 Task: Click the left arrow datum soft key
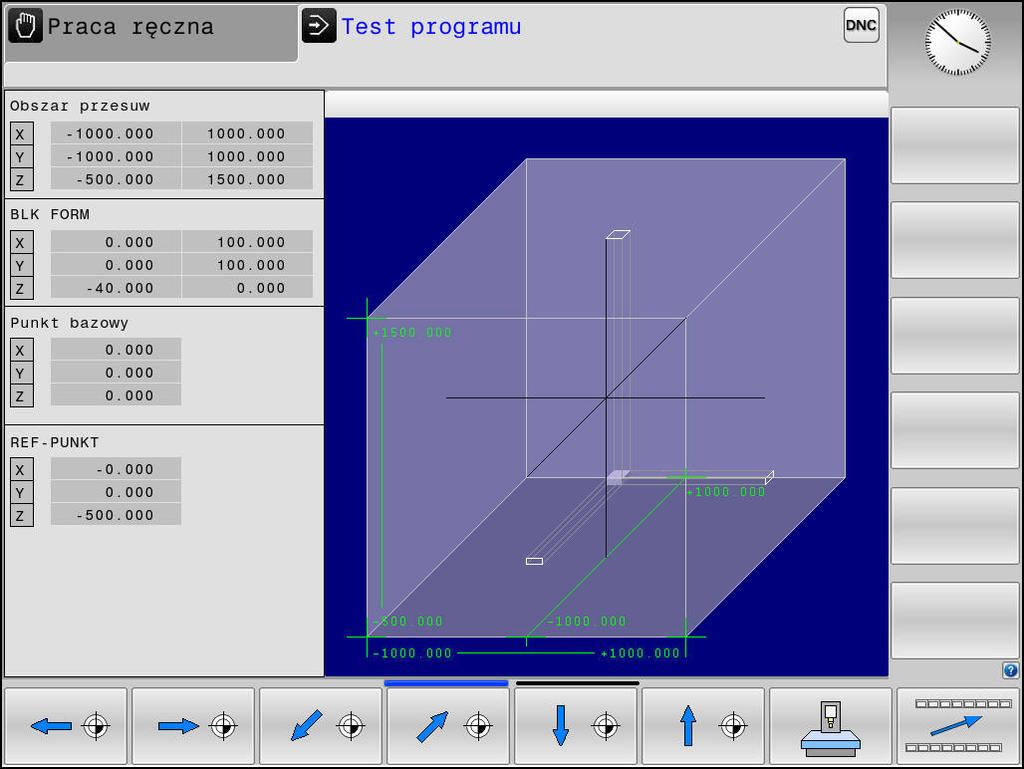coord(65,725)
